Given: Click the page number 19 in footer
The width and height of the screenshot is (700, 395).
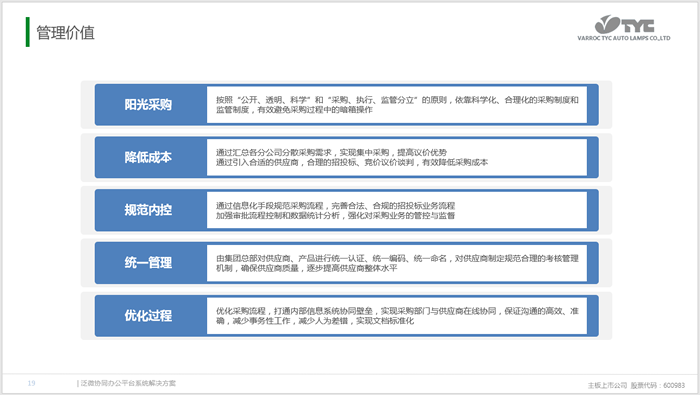Looking at the screenshot, I should click(31, 383).
